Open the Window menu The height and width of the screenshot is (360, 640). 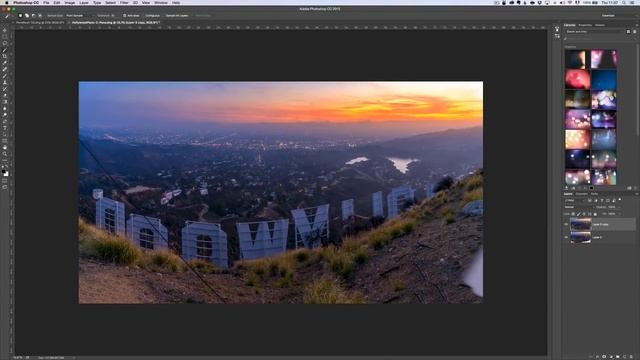pyautogui.click(x=161, y=2)
